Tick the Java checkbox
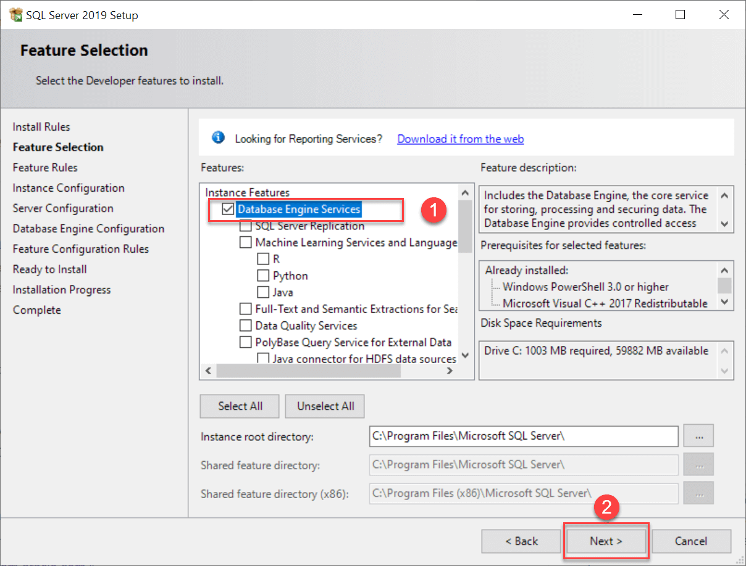The image size is (747, 566). (263, 292)
